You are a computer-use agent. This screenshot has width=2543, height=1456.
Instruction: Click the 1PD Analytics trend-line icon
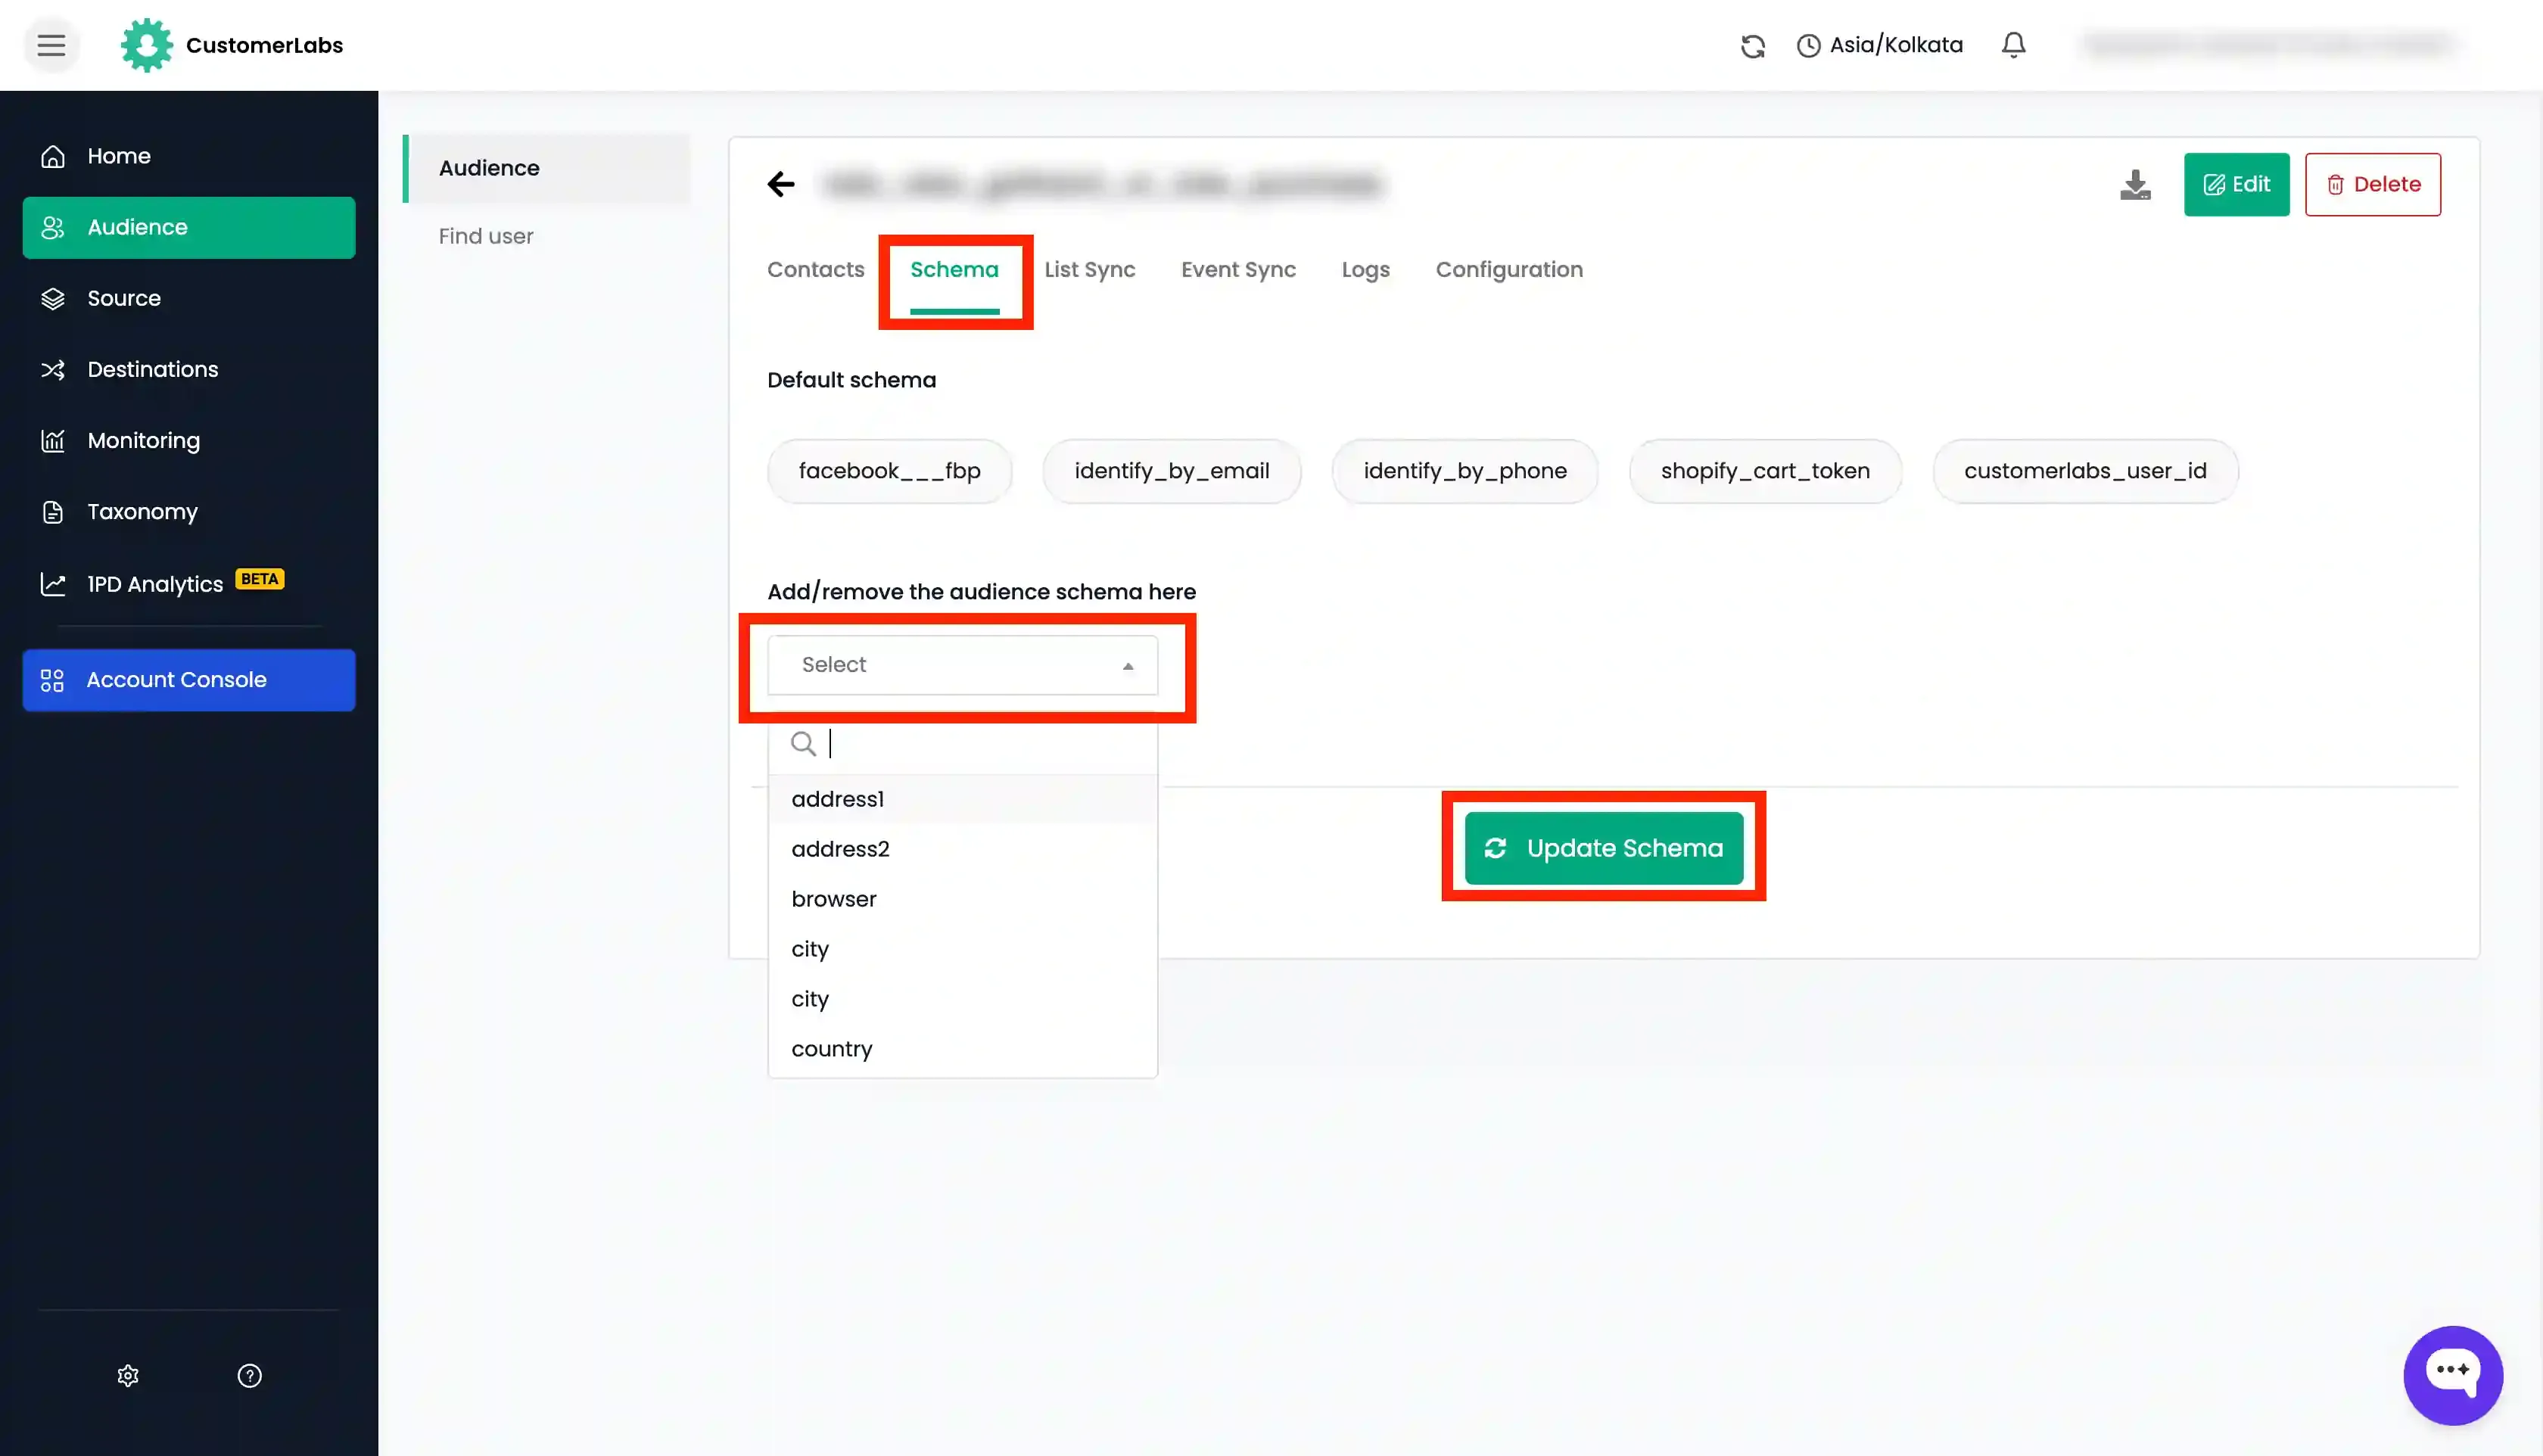(53, 584)
